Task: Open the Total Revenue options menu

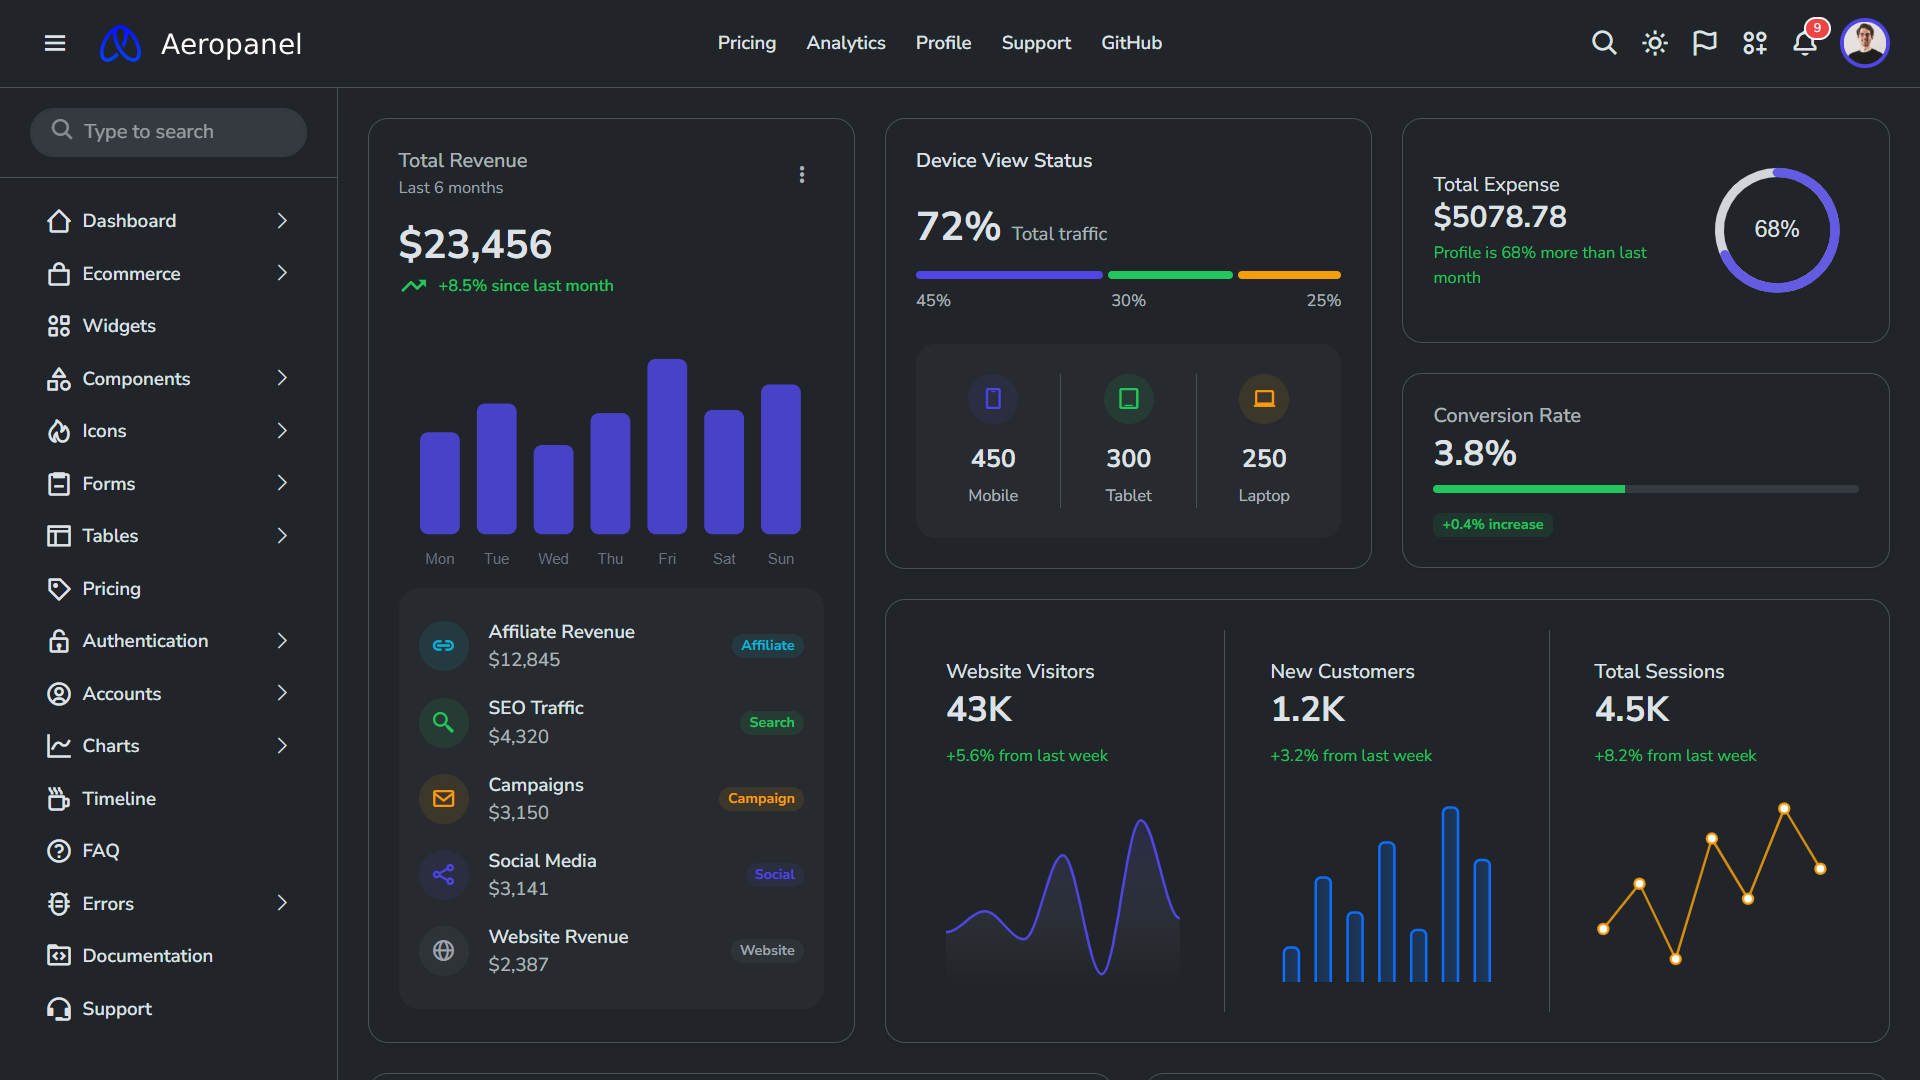Action: 802,174
